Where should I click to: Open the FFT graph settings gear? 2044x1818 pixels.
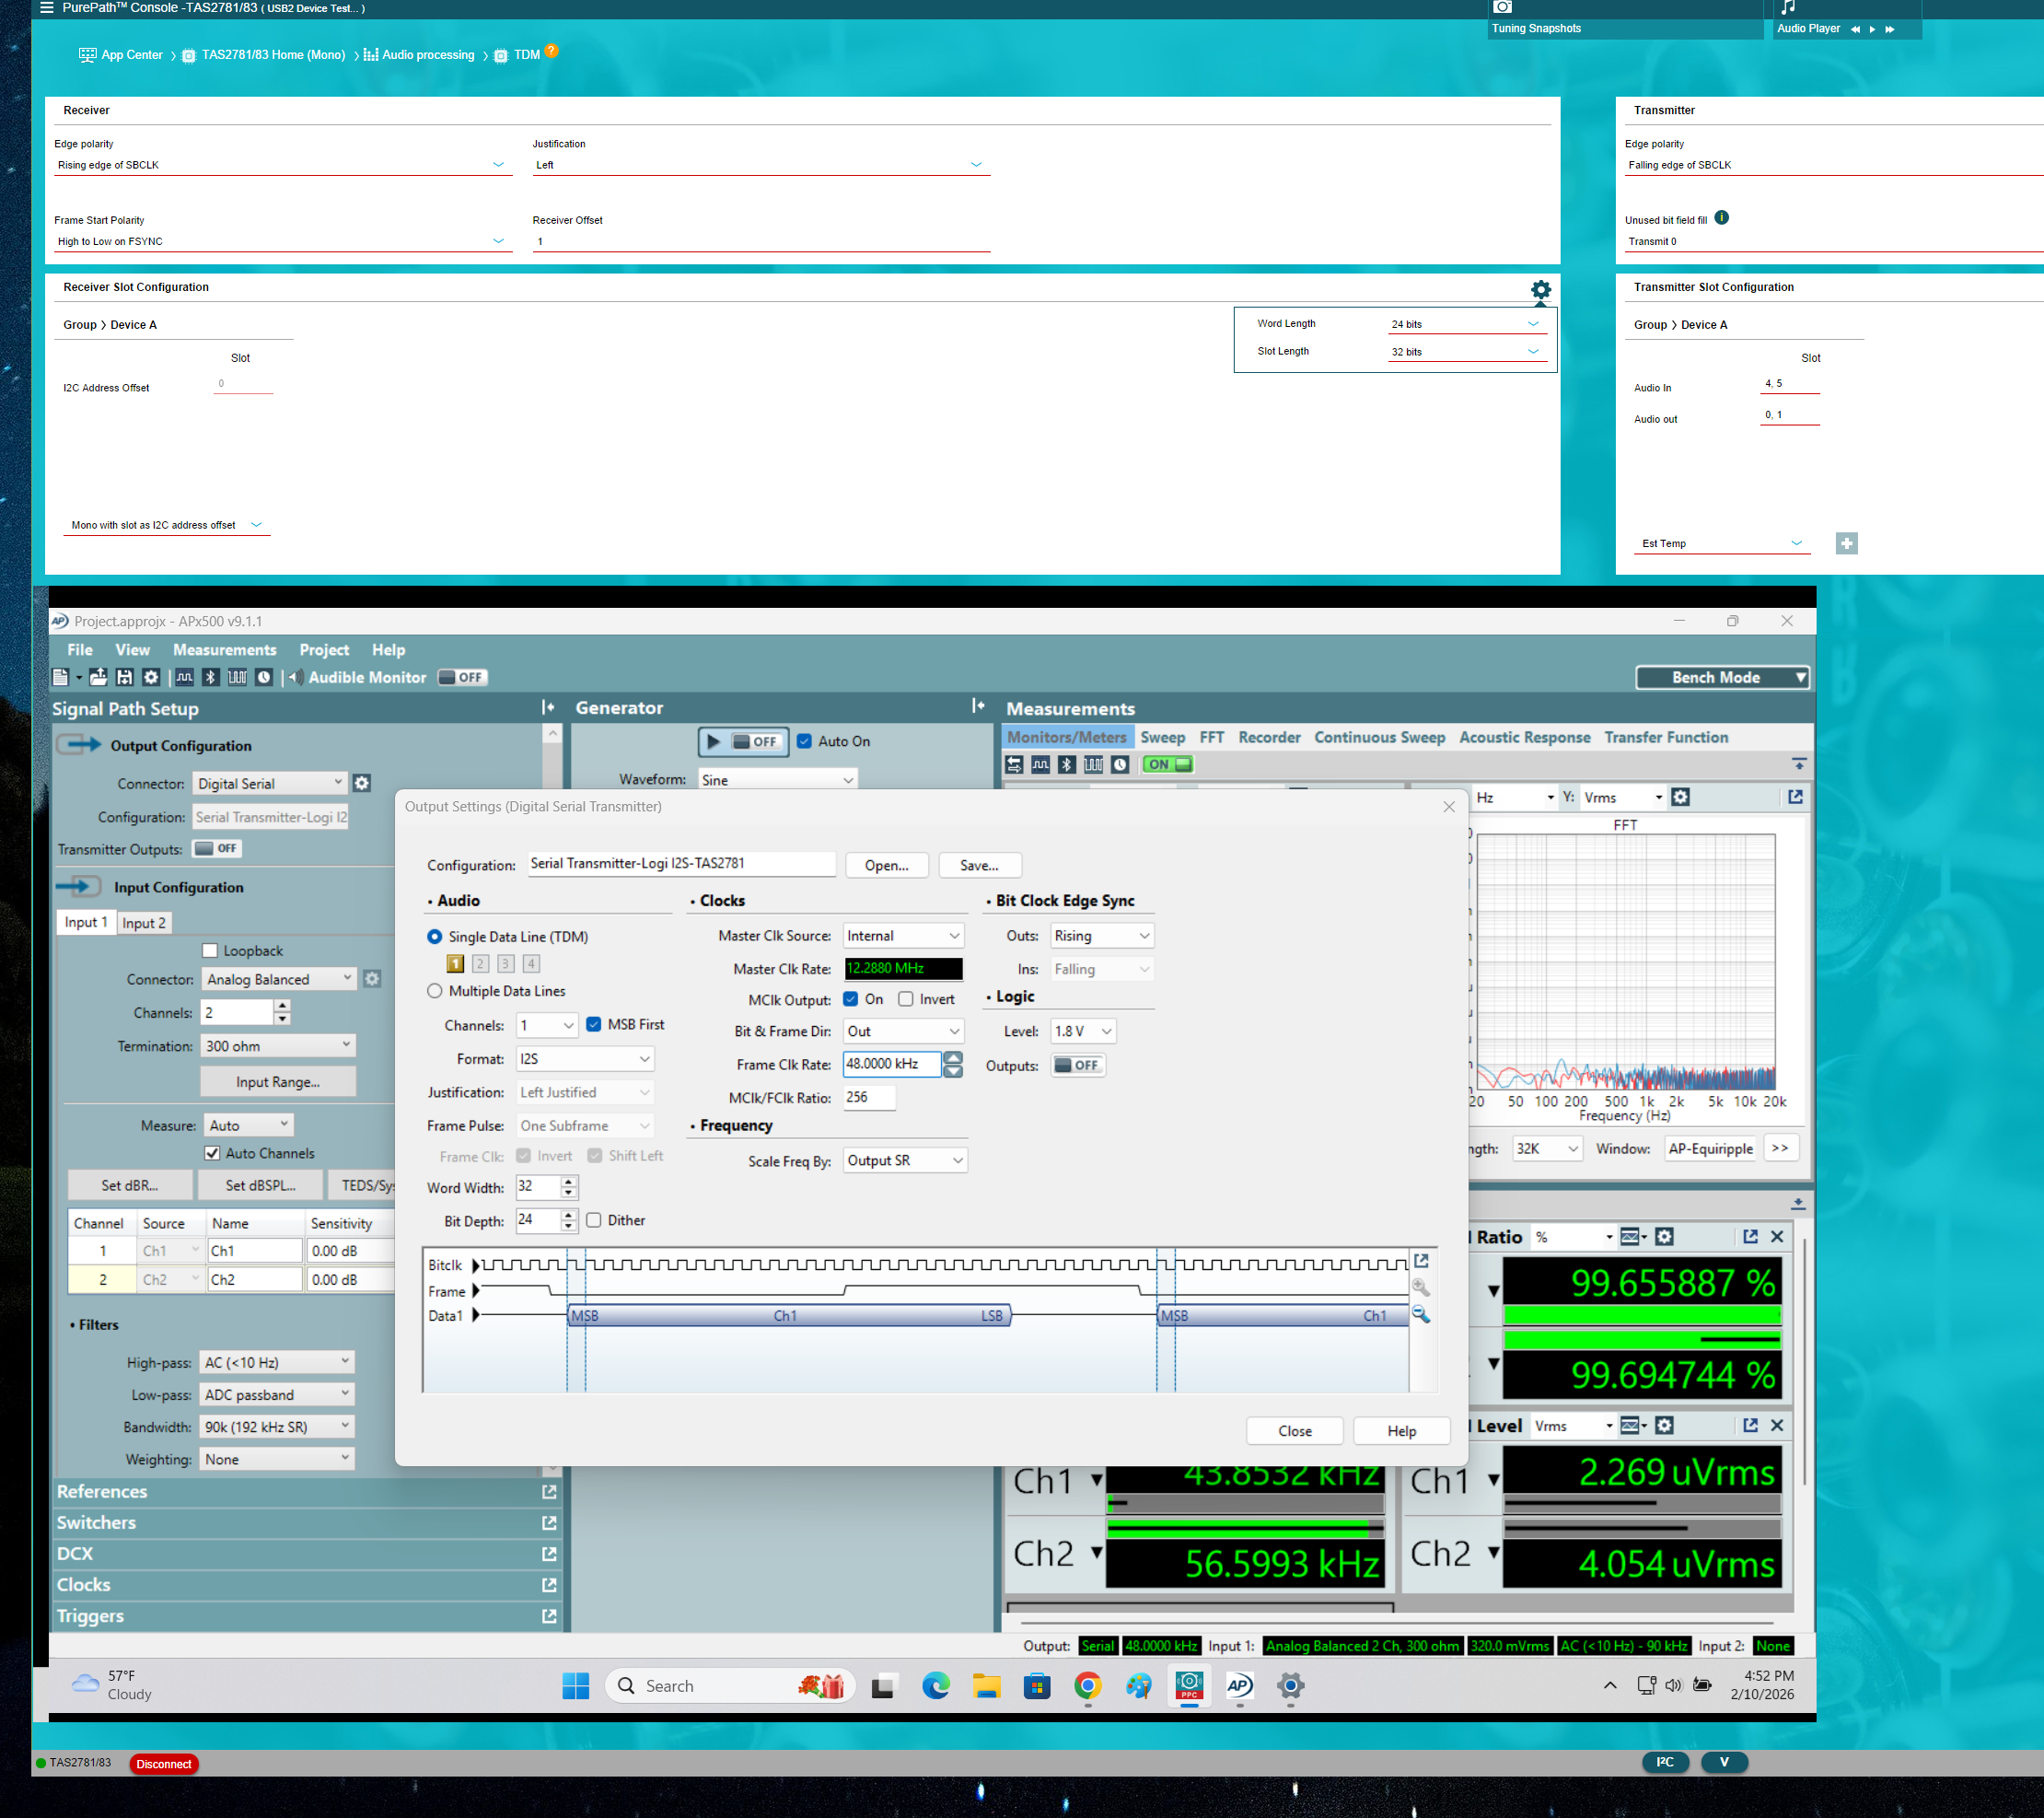click(x=1681, y=797)
